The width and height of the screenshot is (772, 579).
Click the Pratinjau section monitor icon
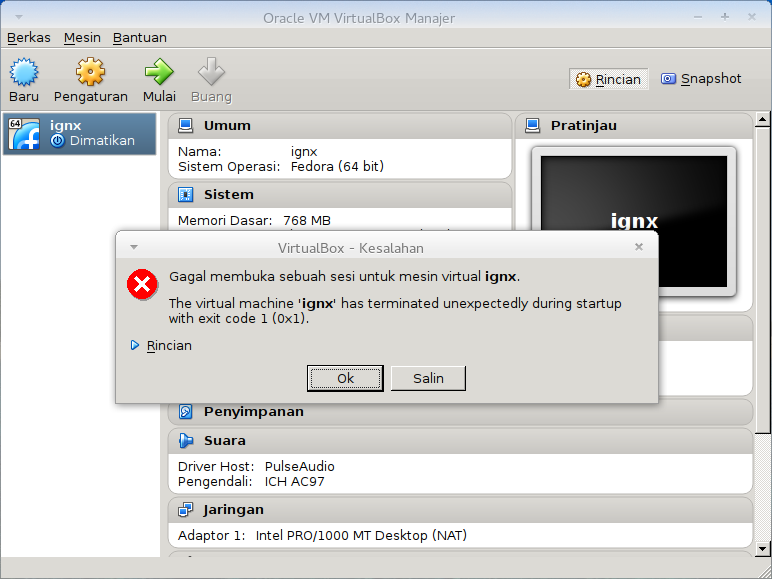pos(532,126)
